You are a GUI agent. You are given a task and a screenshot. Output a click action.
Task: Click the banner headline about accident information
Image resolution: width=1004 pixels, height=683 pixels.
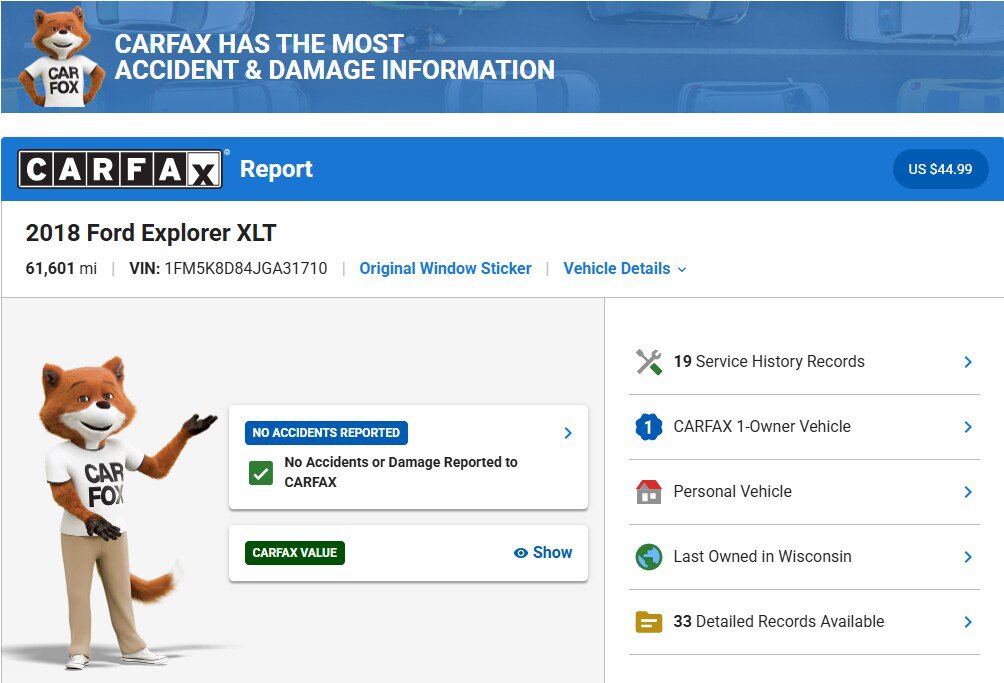pos(334,57)
